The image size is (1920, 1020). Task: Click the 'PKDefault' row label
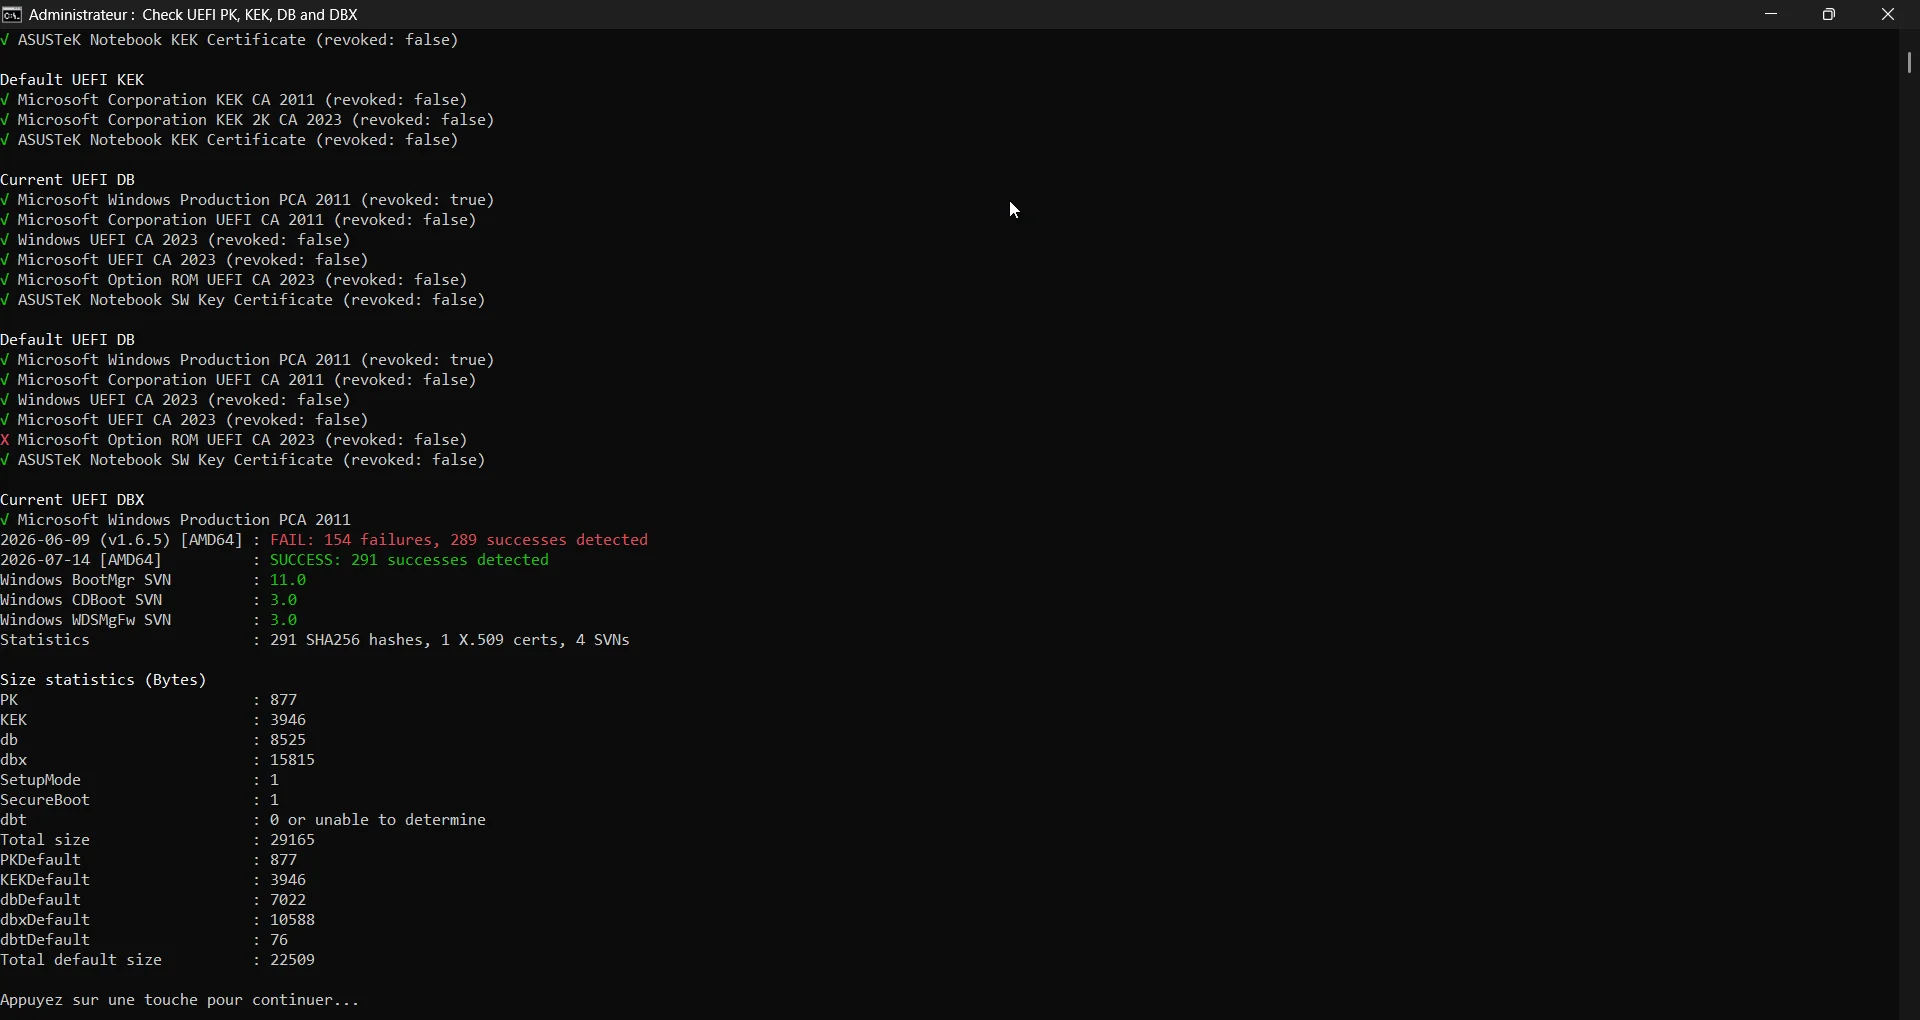coord(42,860)
